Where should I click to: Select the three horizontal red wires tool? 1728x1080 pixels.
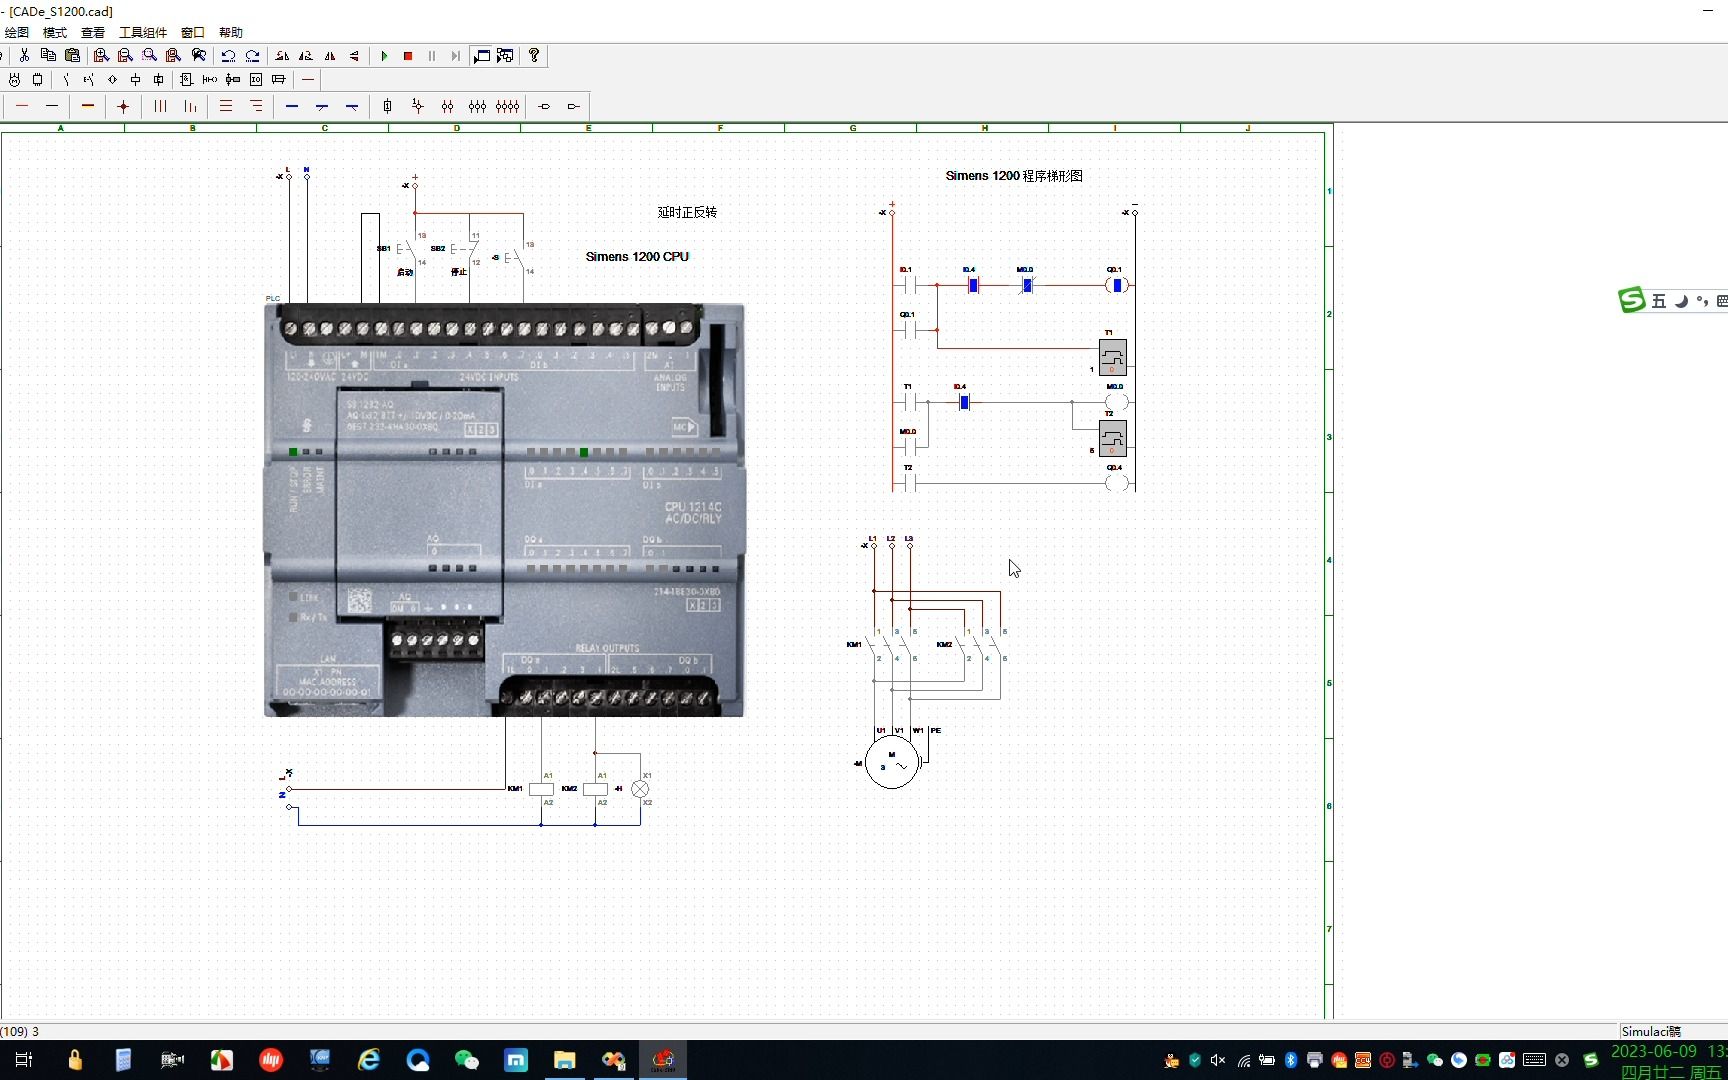click(x=226, y=106)
